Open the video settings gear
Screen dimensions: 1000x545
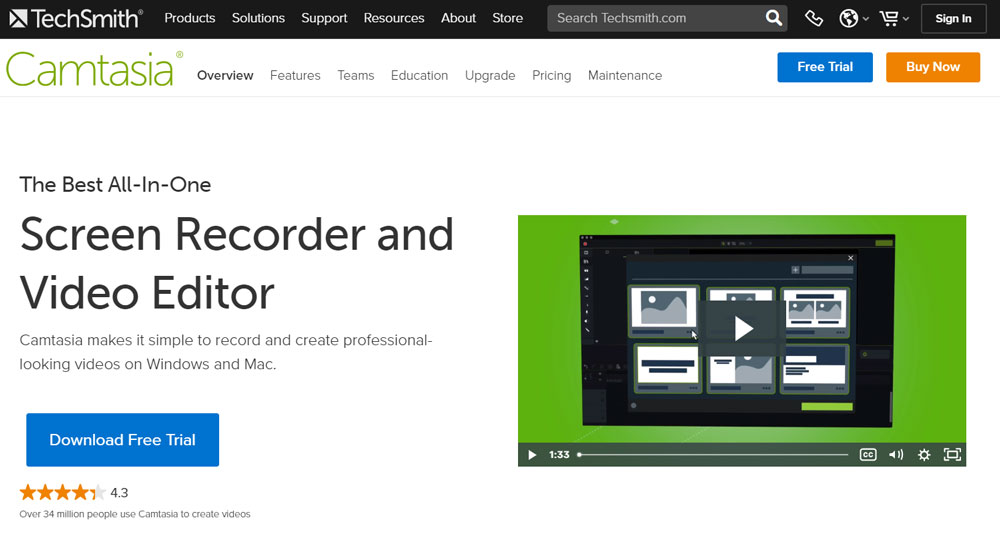[x=924, y=454]
